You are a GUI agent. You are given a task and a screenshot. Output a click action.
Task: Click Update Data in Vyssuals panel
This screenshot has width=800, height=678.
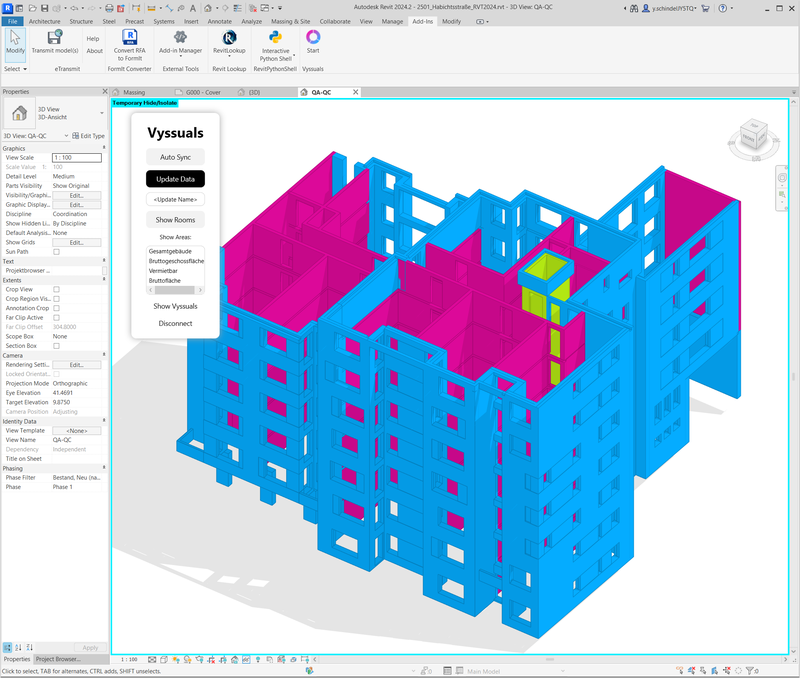(175, 179)
